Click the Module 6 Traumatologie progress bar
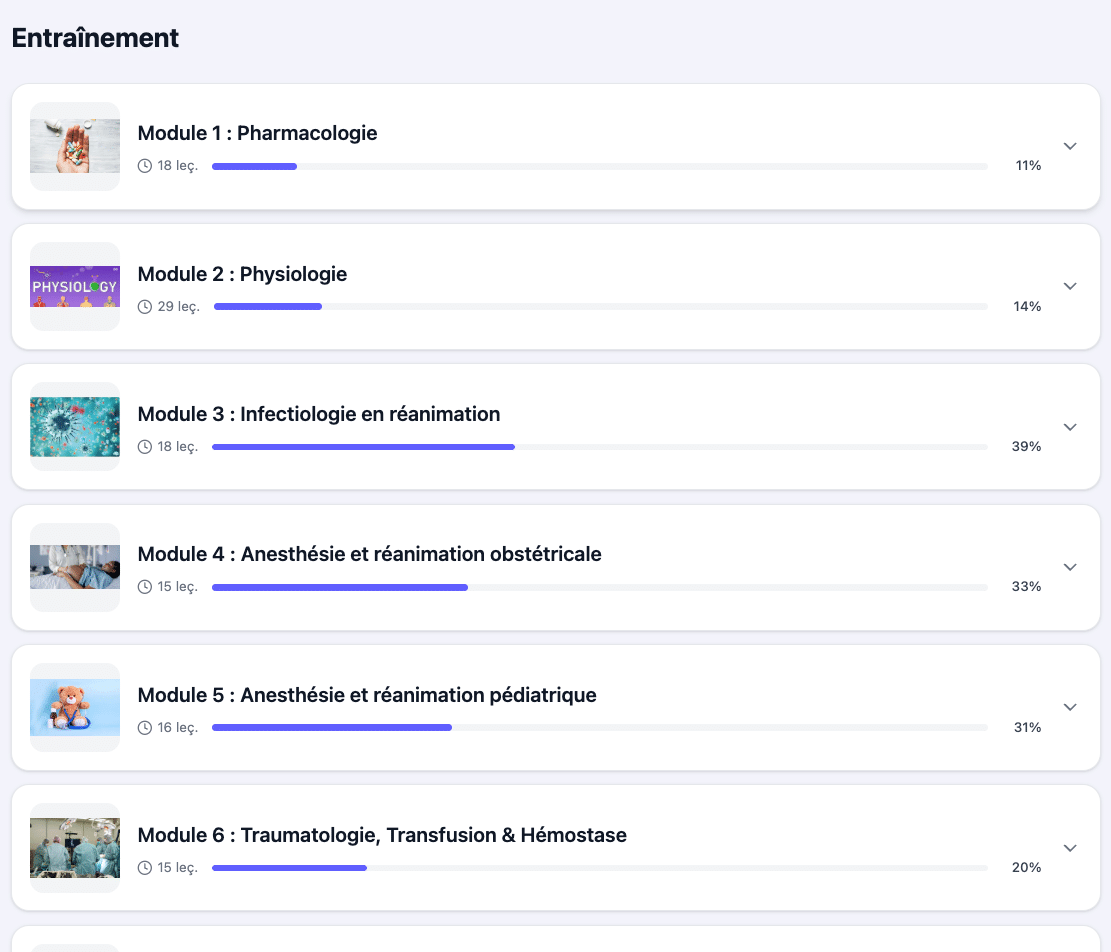Screen dimensions: 1111x952 (x=599, y=868)
